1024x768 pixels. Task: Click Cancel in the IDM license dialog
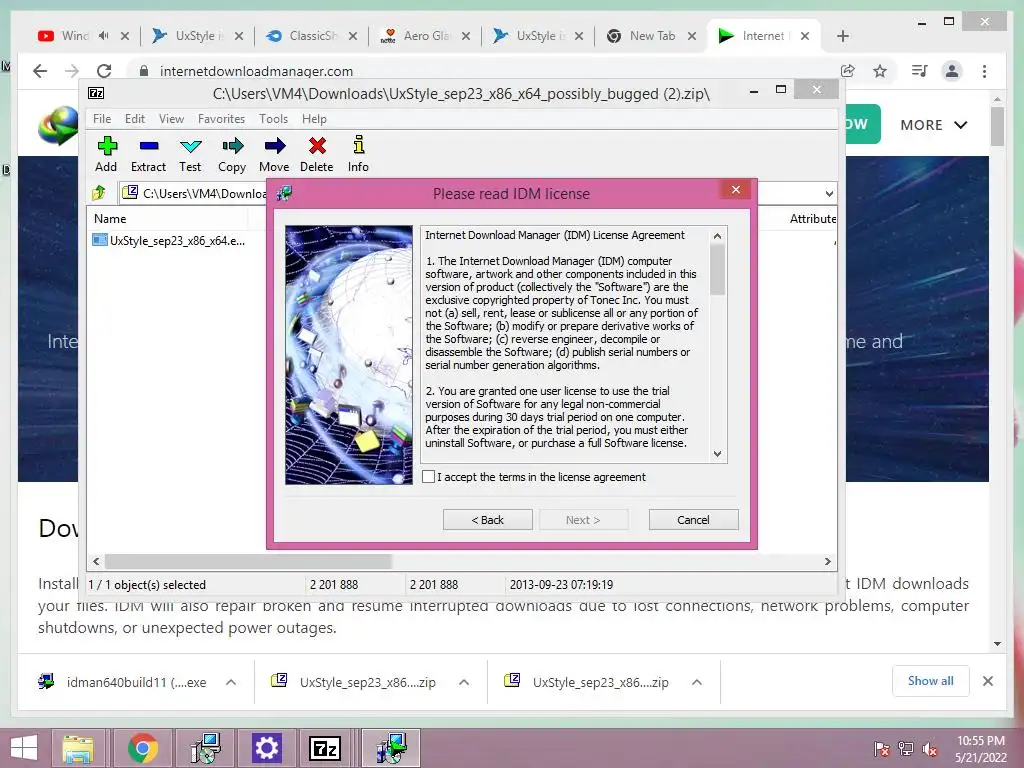pyautogui.click(x=694, y=520)
